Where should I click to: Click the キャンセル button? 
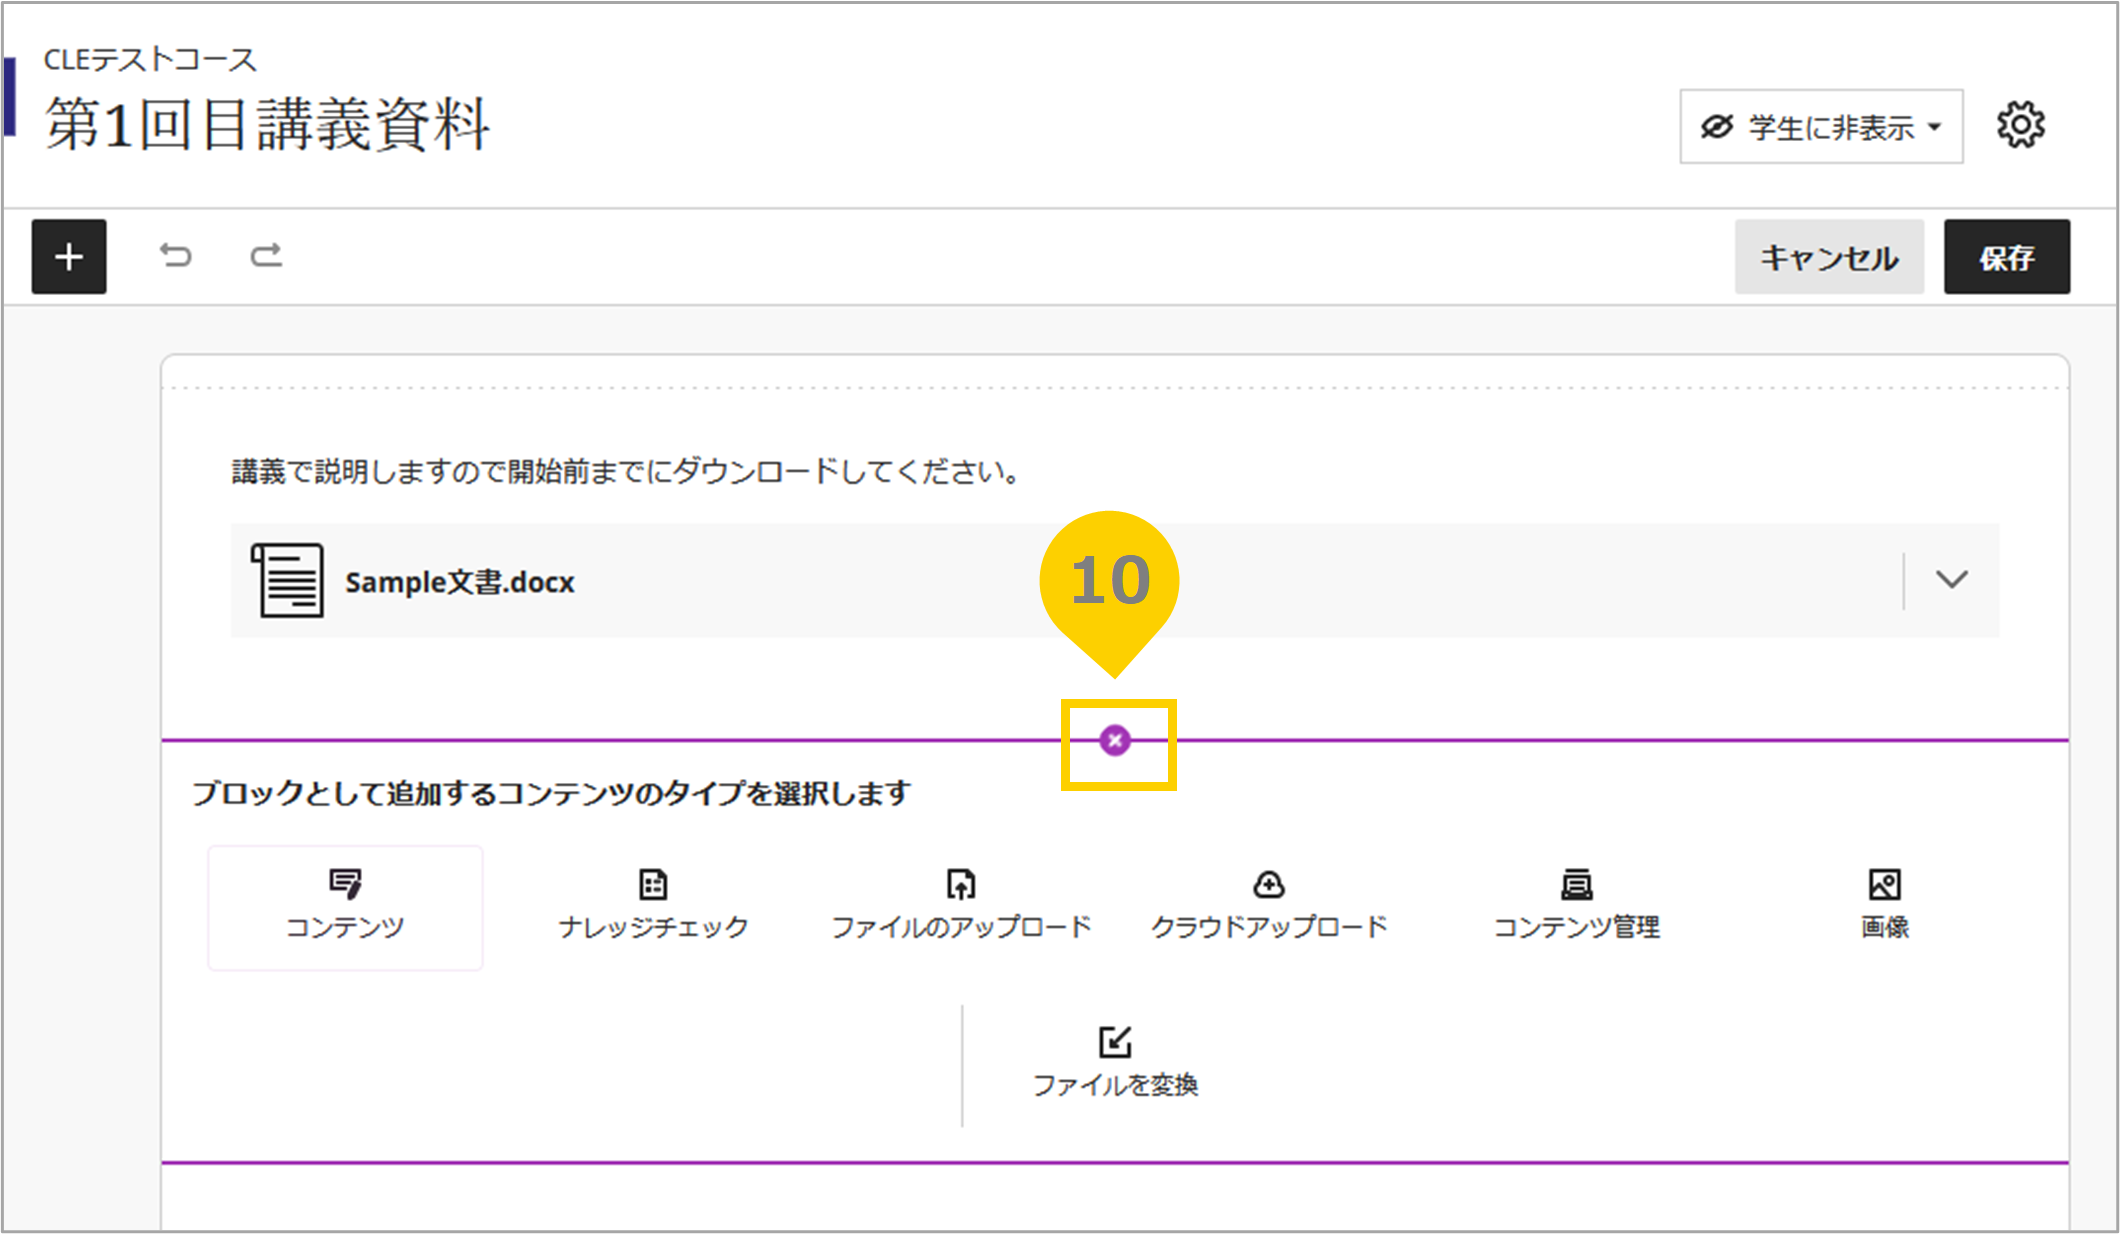pyautogui.click(x=1829, y=257)
